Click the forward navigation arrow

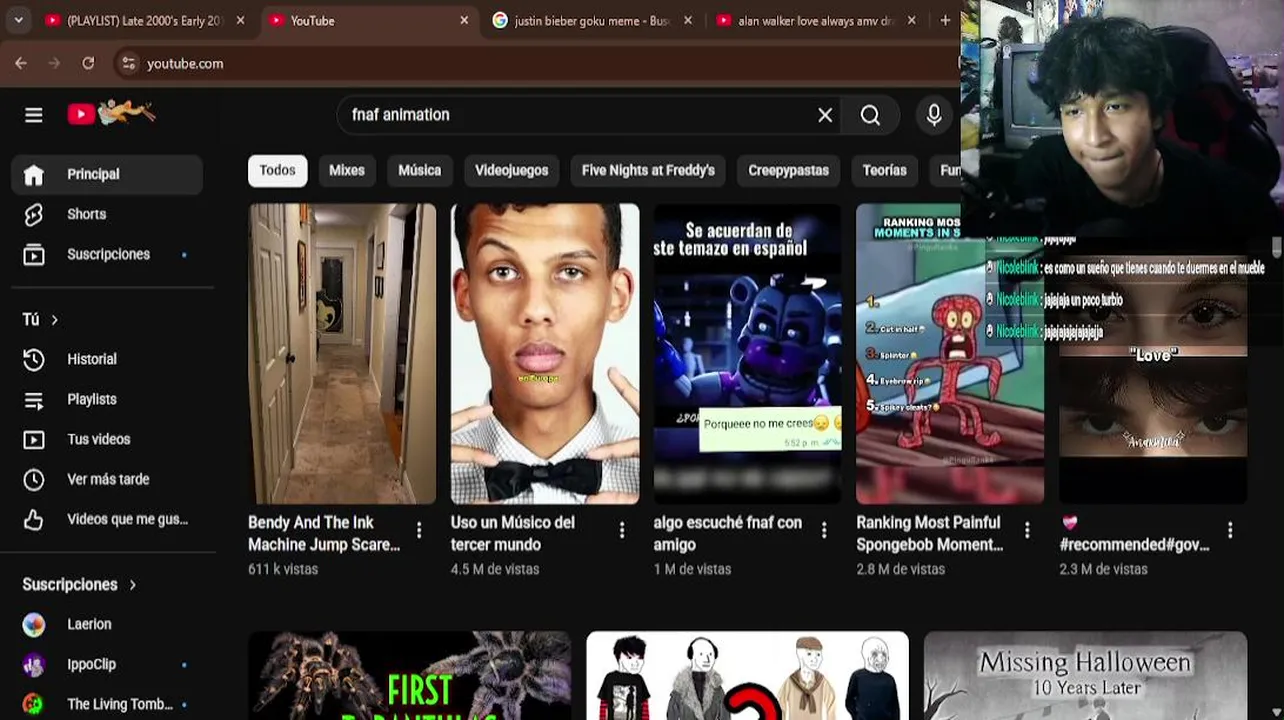(54, 63)
